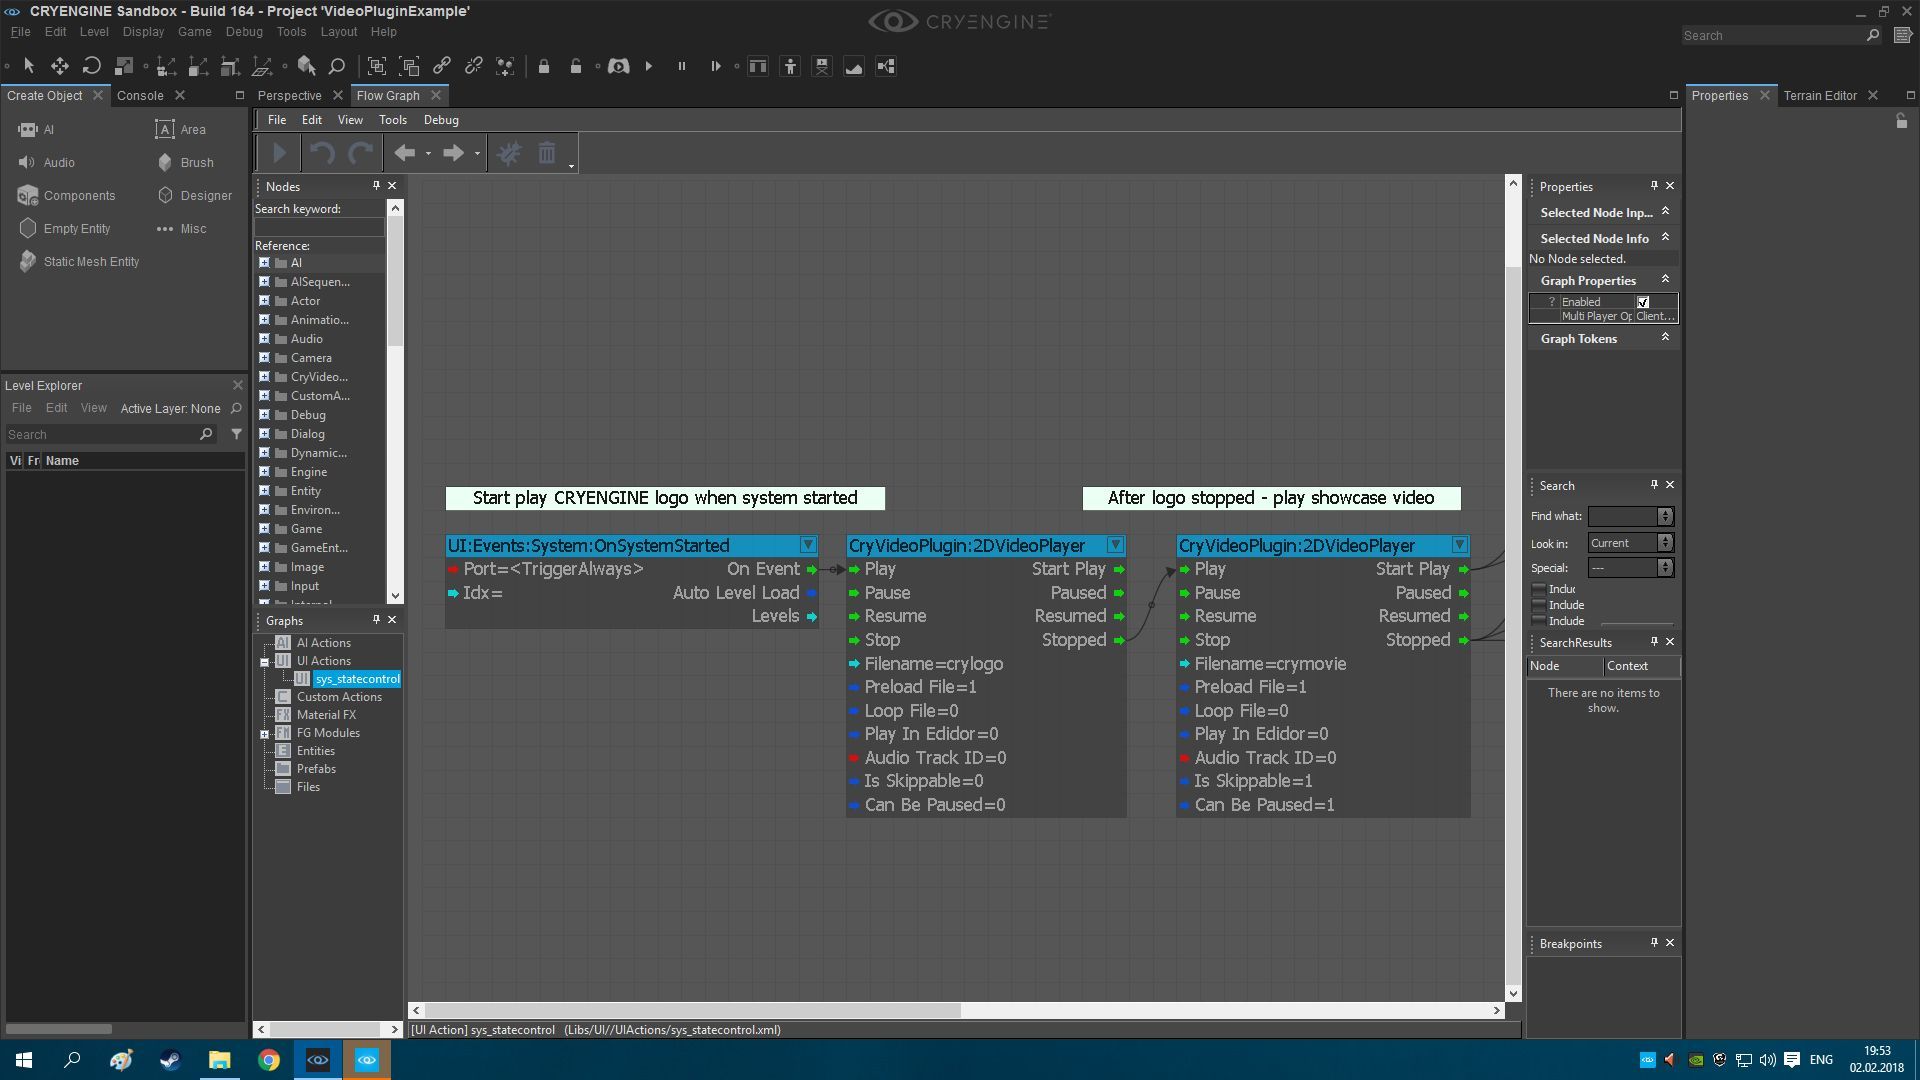Expand the AI folder in Nodes list

click(x=264, y=263)
